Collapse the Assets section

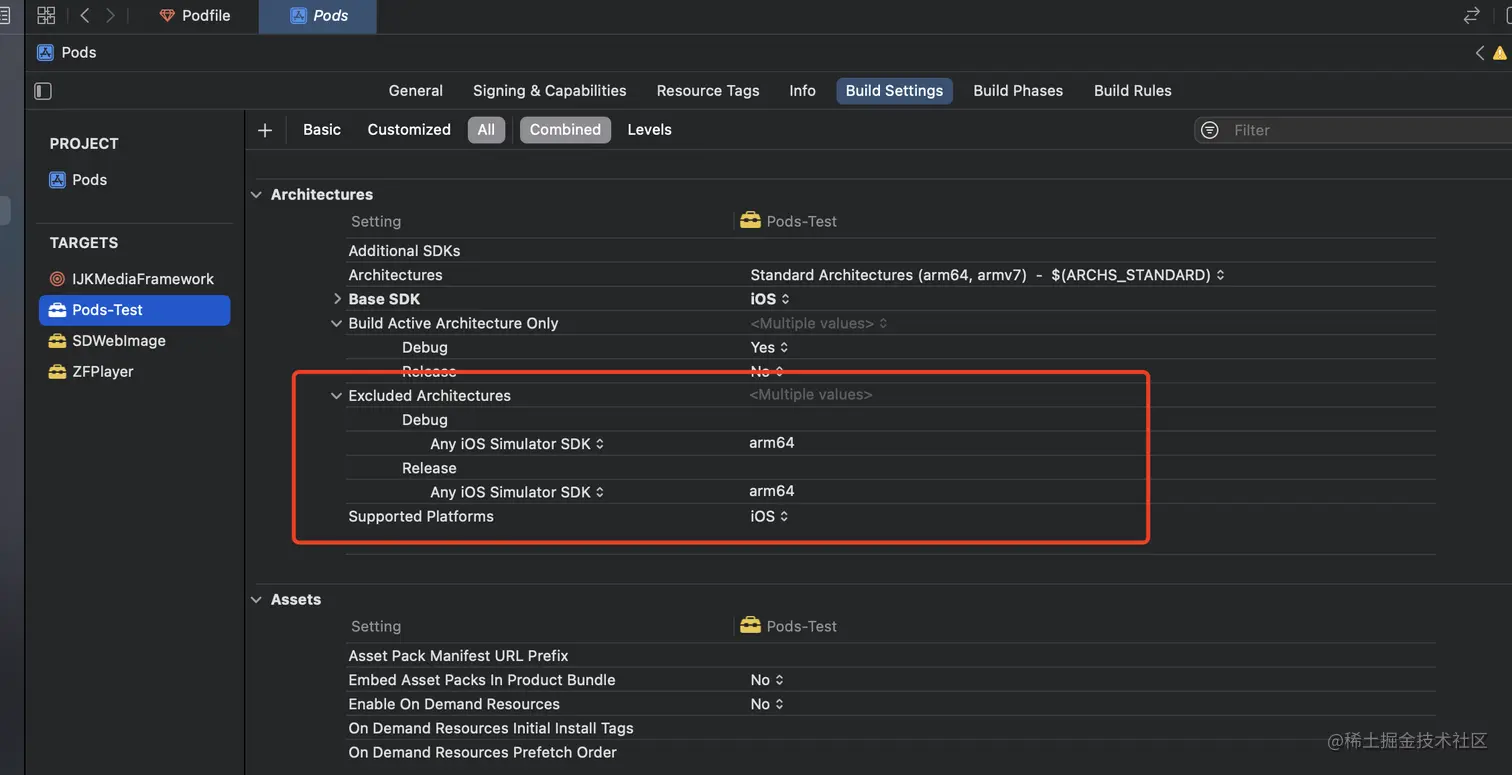click(257, 600)
